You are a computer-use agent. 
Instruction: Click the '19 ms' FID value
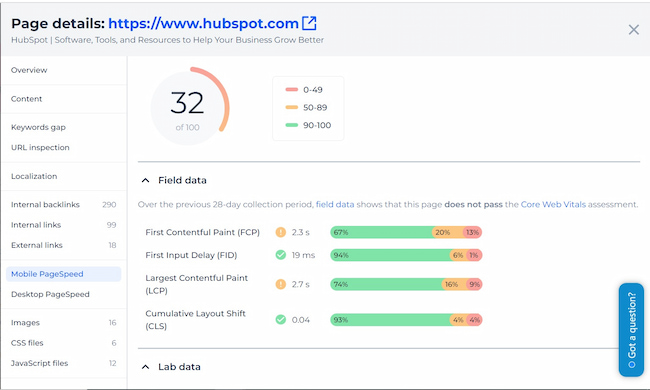303,255
